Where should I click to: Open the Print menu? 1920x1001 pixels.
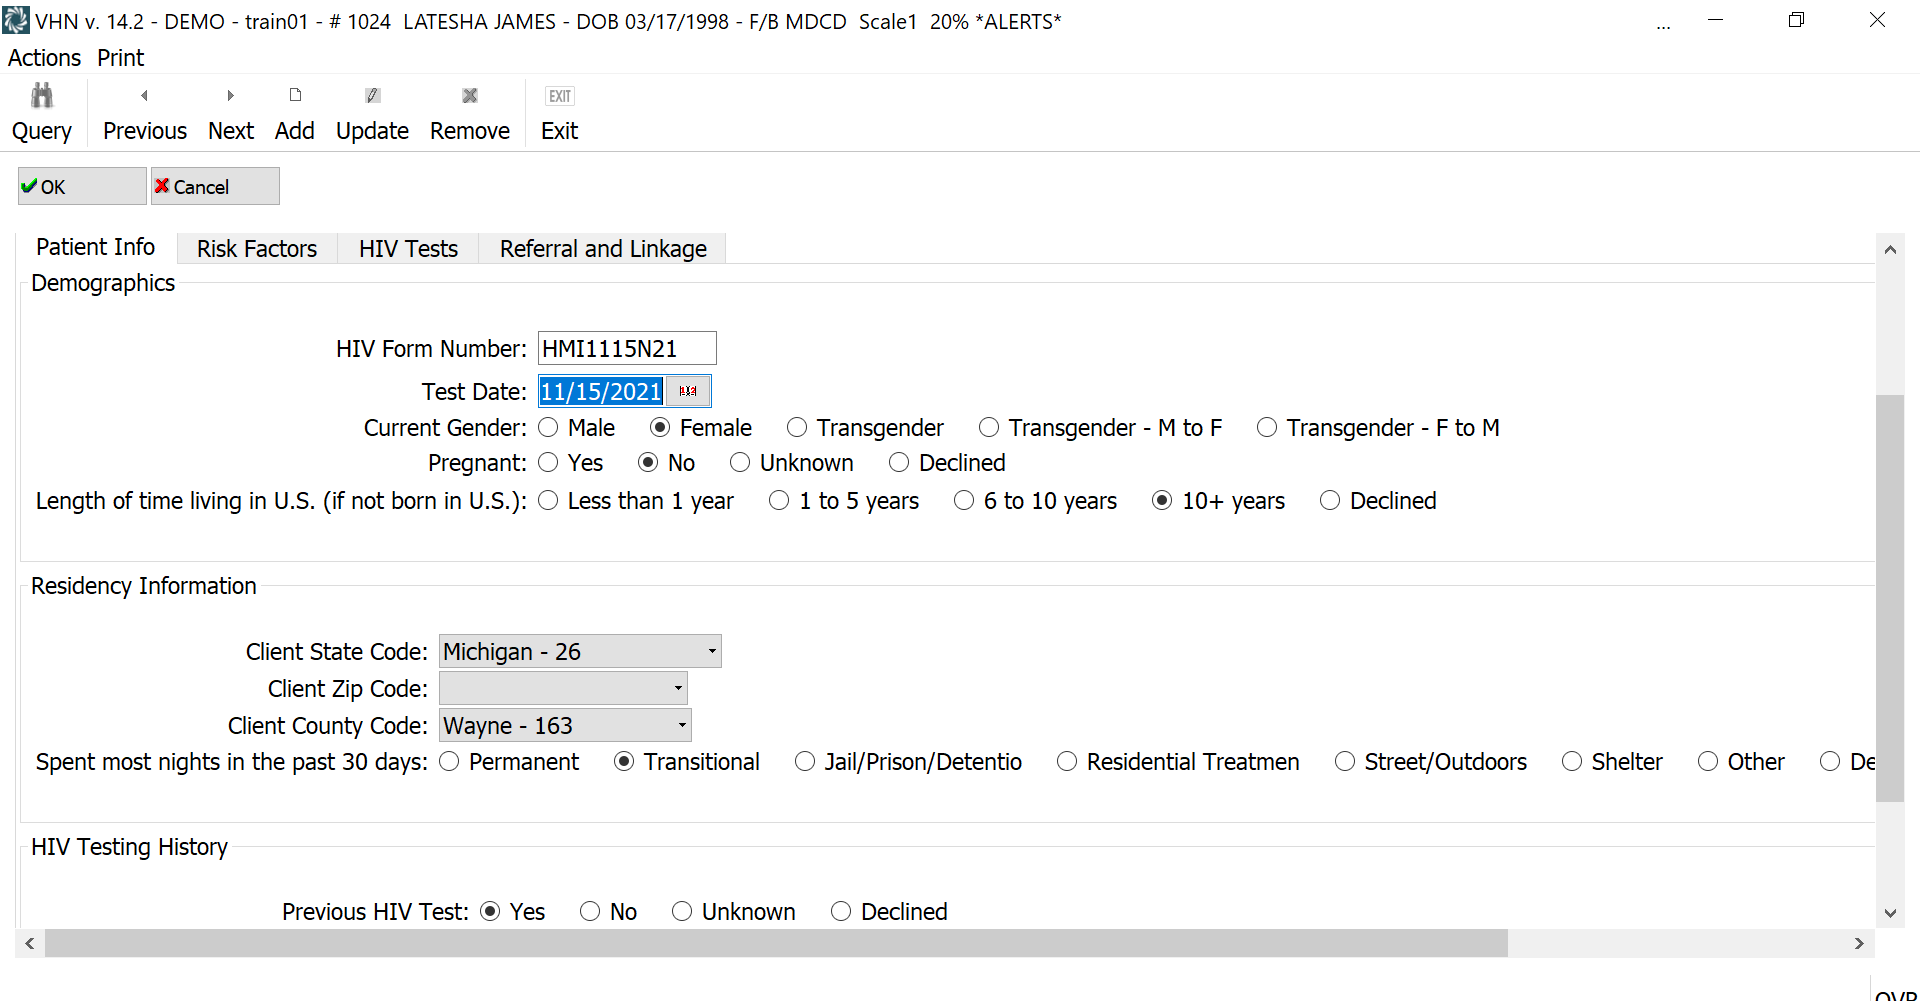tap(121, 58)
